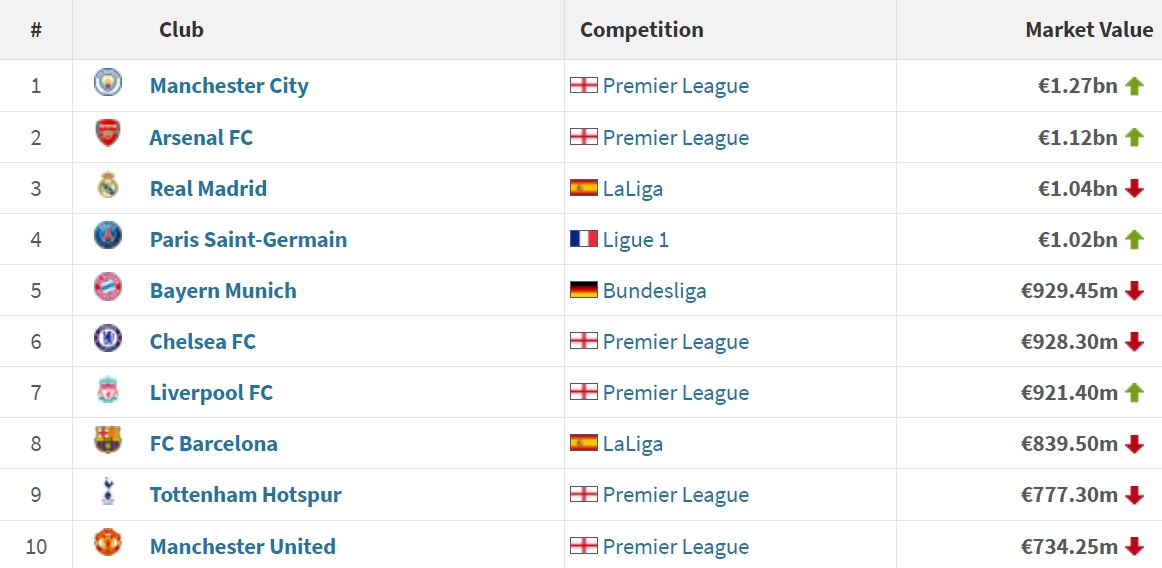Click the Real Madrid club crest
Viewport: 1162px width, 568px height.
coord(108,186)
